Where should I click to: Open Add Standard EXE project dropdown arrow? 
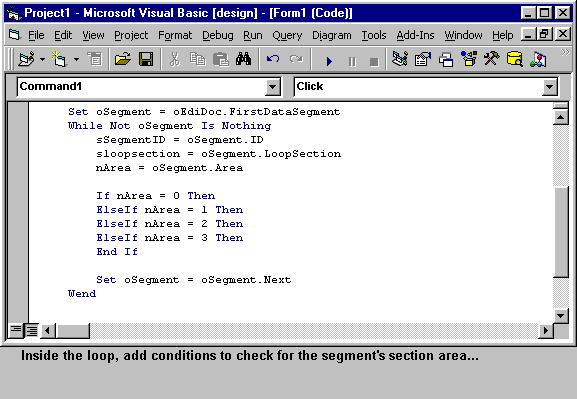point(42,59)
